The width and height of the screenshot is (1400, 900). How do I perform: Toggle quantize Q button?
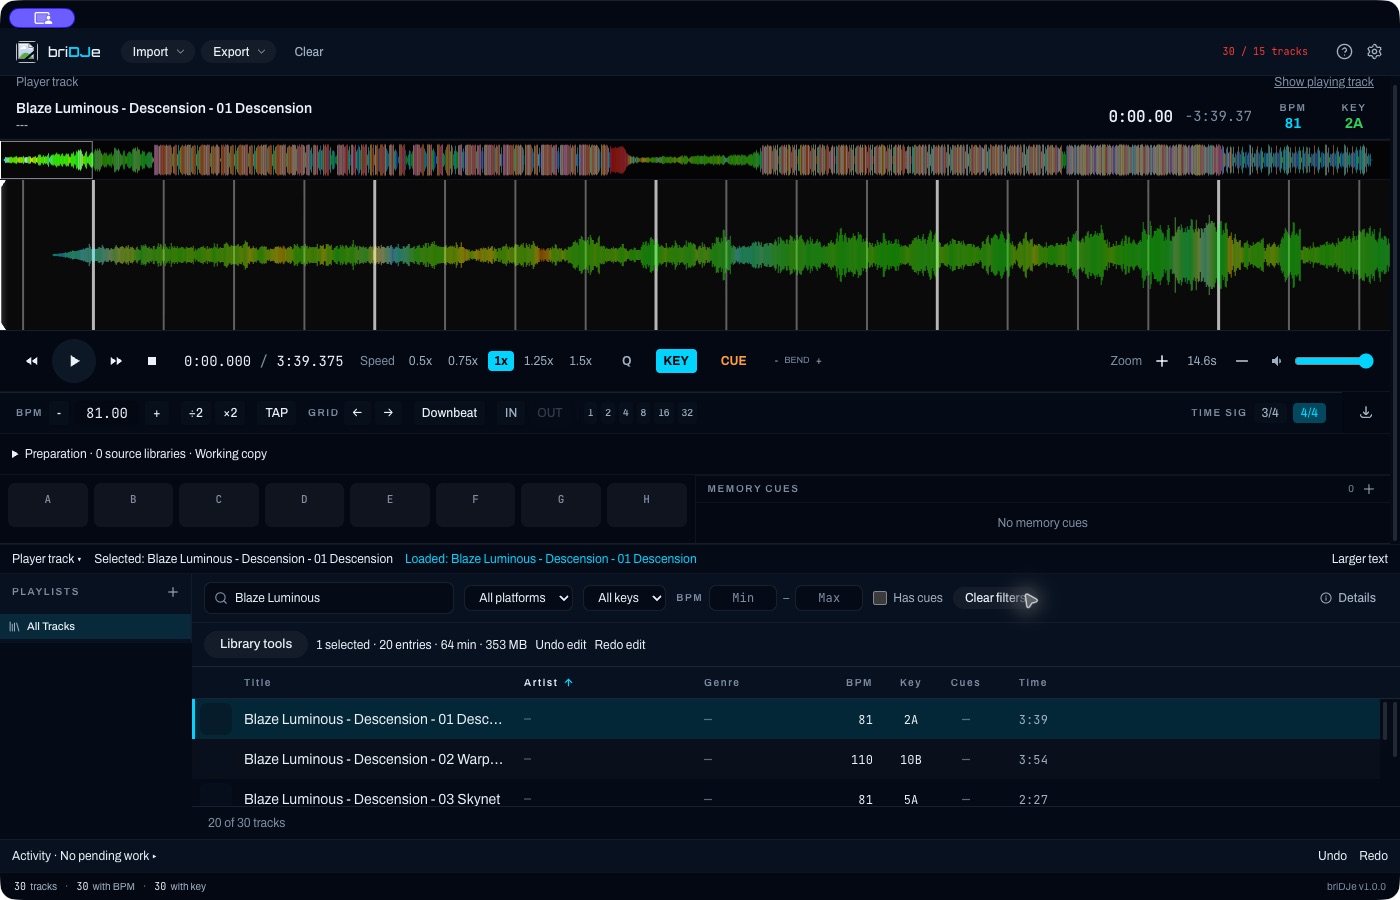pyautogui.click(x=627, y=361)
